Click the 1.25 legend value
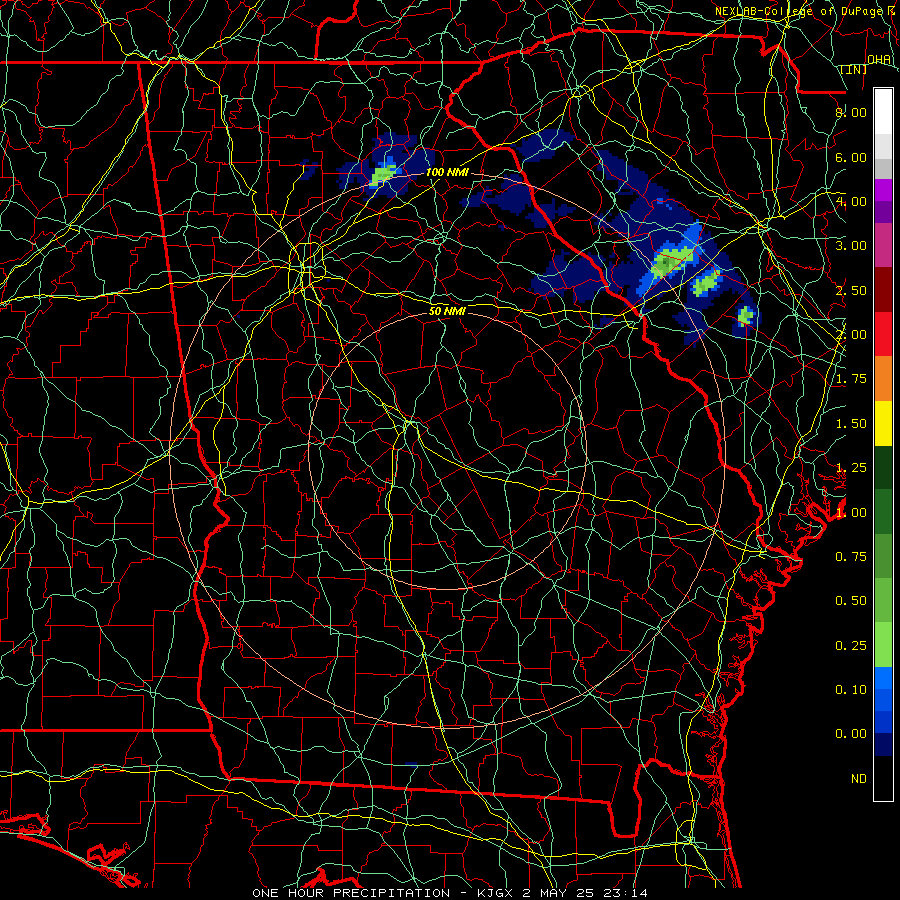Image resolution: width=900 pixels, height=900 pixels. point(851,468)
